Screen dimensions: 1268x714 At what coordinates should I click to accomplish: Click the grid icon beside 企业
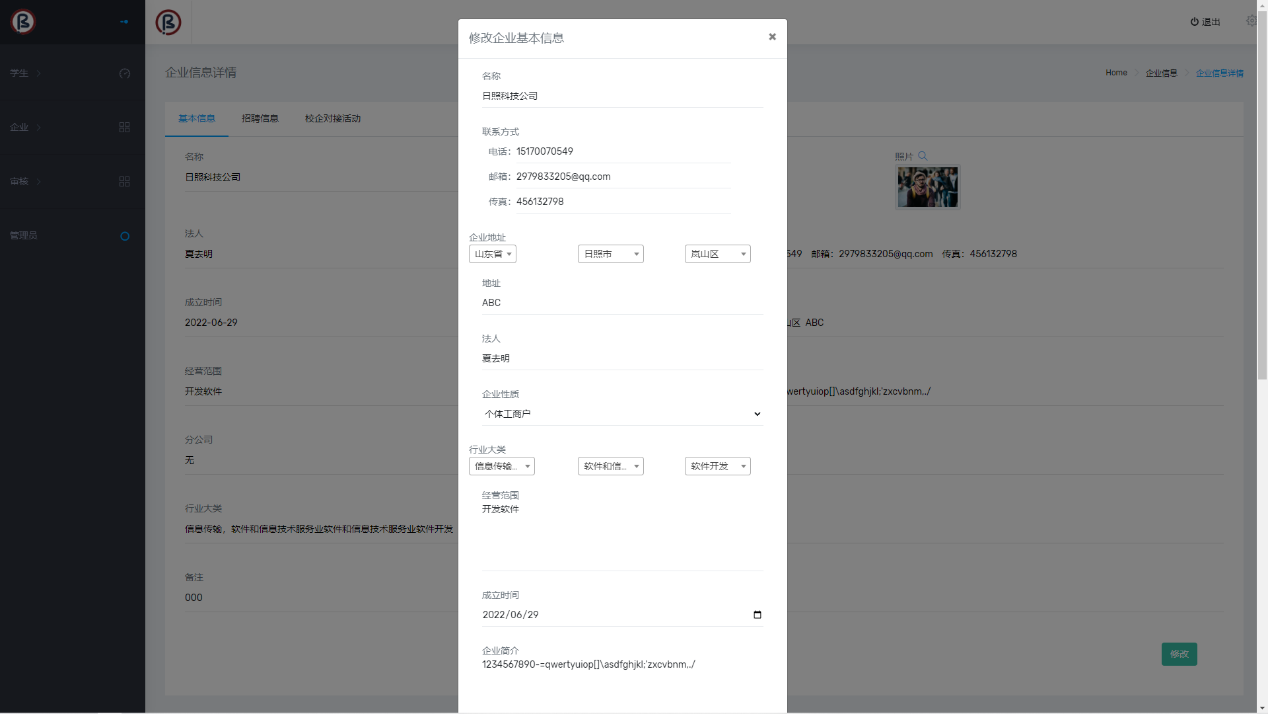click(124, 127)
